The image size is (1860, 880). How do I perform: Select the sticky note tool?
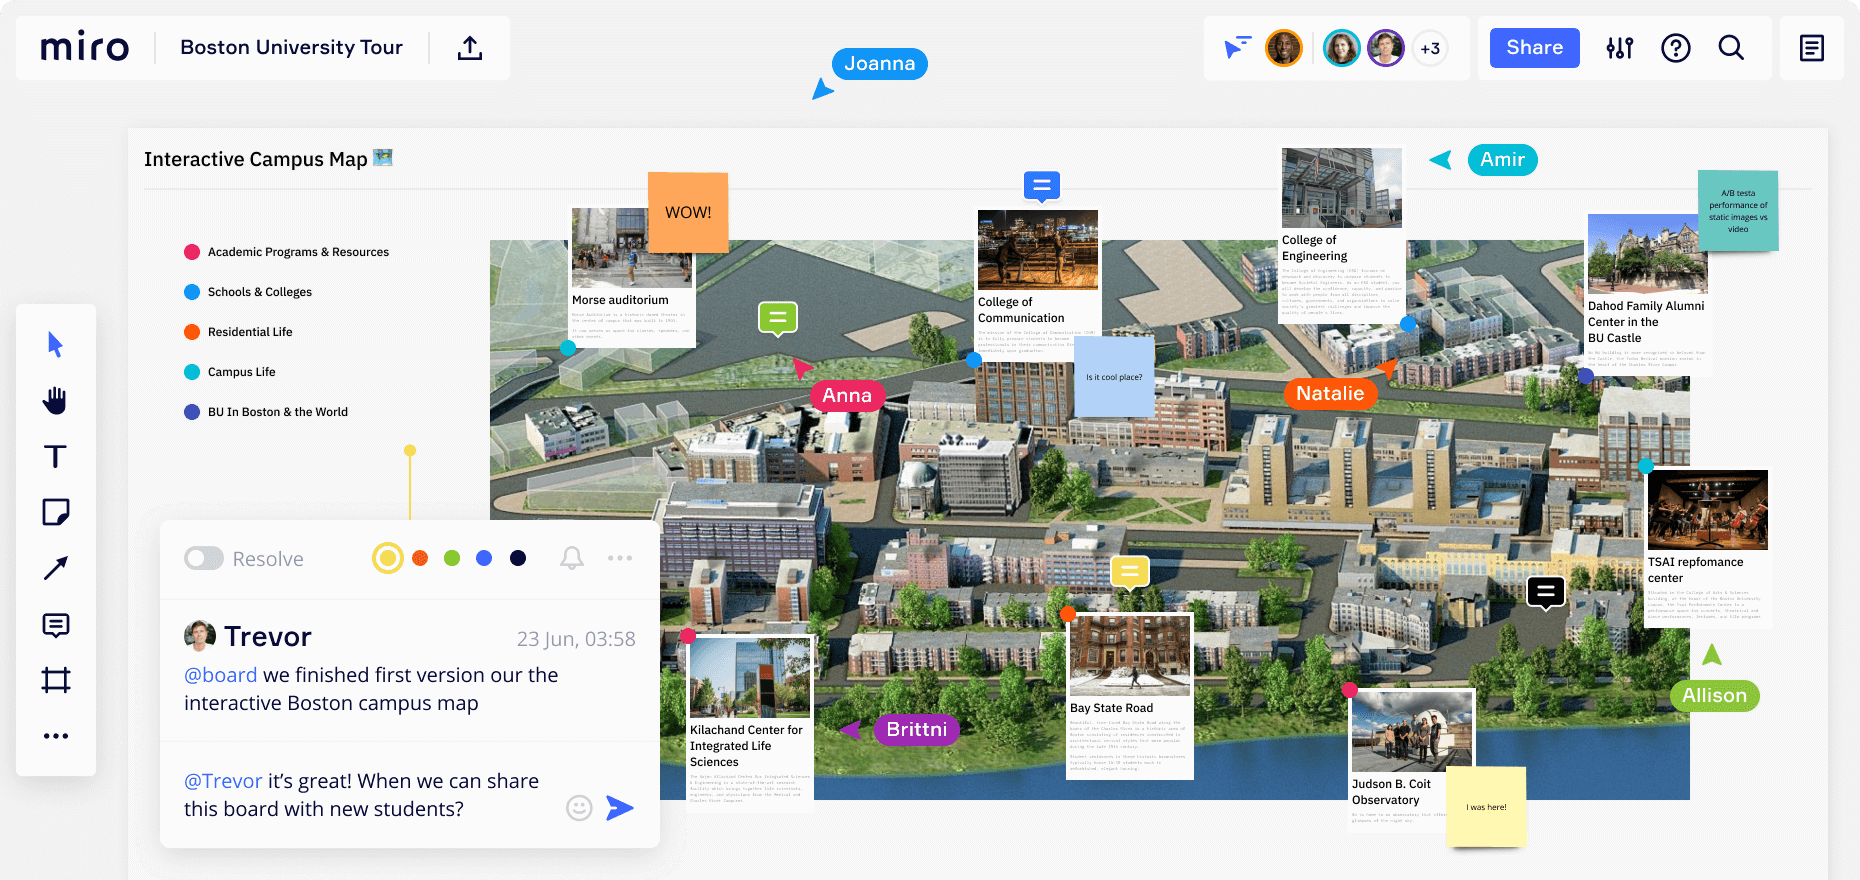(56, 513)
